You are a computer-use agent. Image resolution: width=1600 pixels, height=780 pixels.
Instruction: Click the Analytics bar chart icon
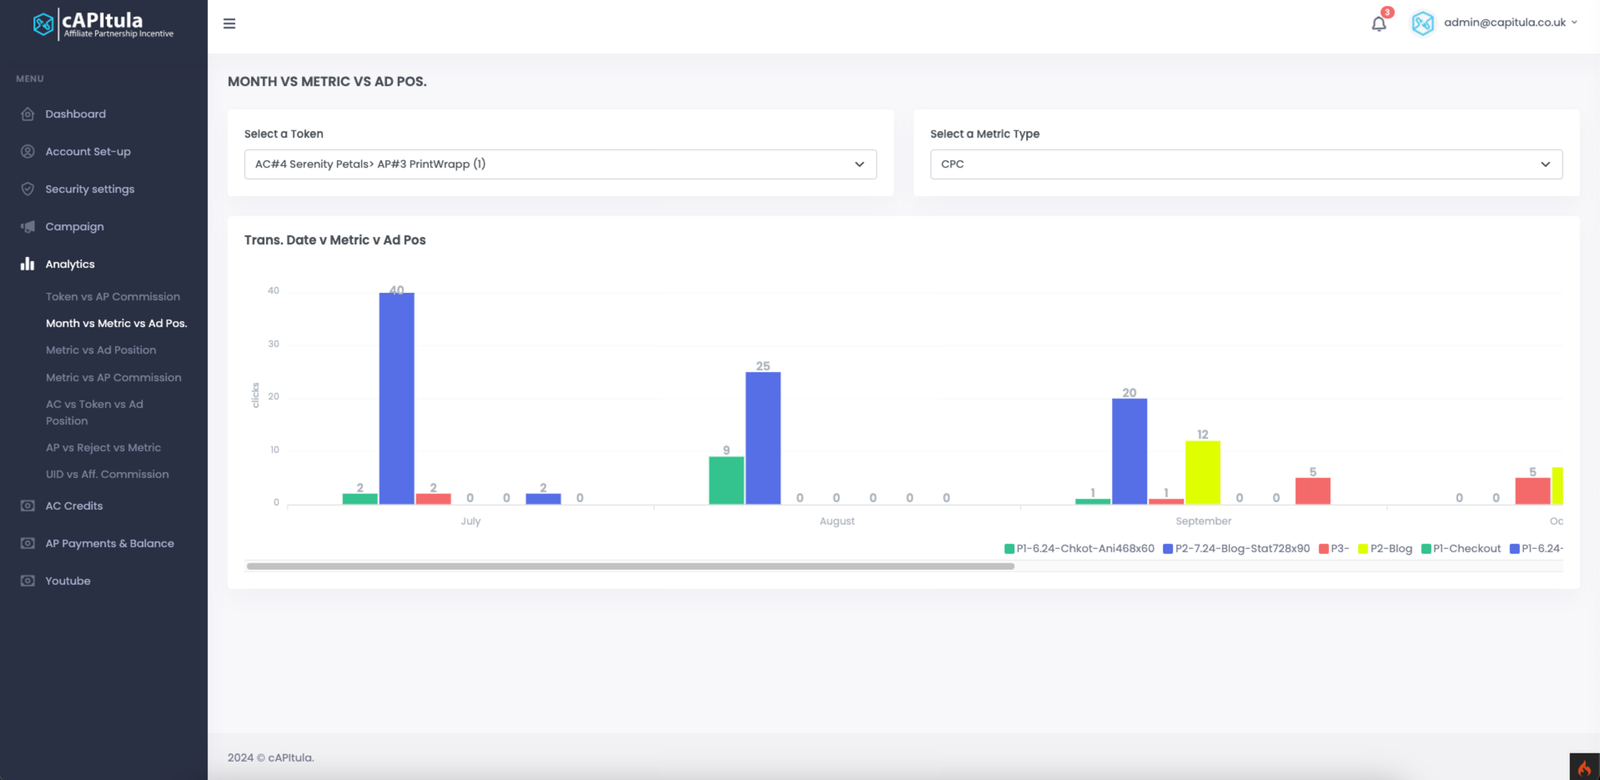(x=28, y=264)
